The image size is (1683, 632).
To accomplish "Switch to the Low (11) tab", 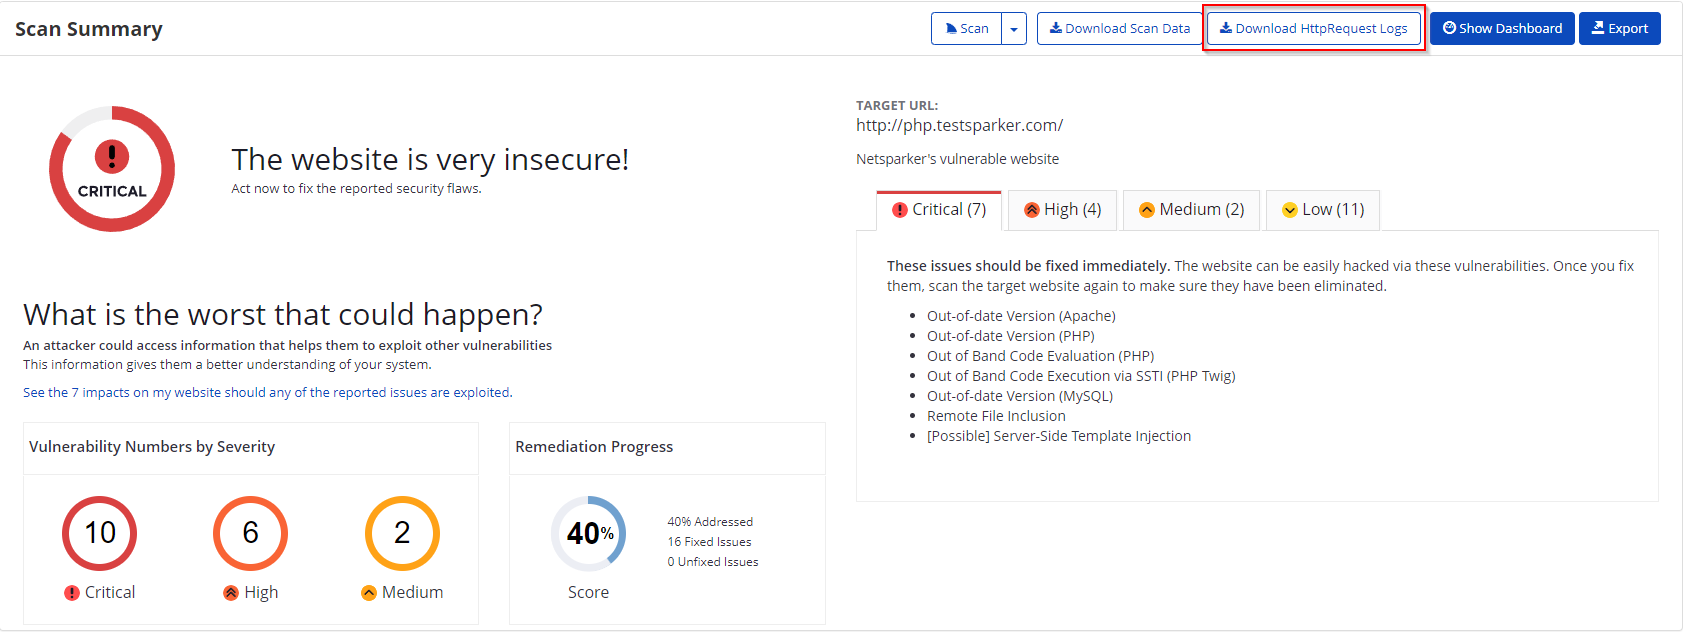I will [1323, 210].
